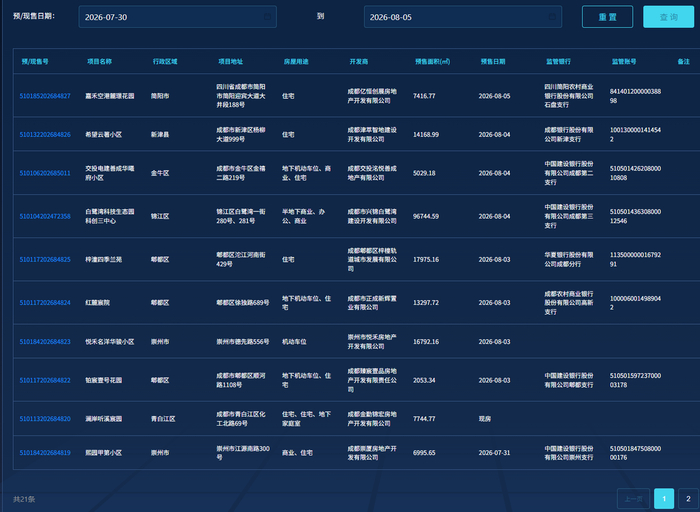Select presale area value 6995.65

coord(424,453)
